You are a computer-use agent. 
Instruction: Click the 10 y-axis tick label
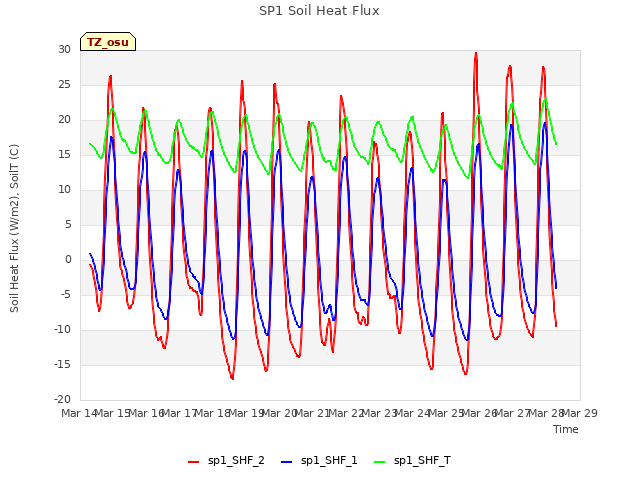(64, 190)
